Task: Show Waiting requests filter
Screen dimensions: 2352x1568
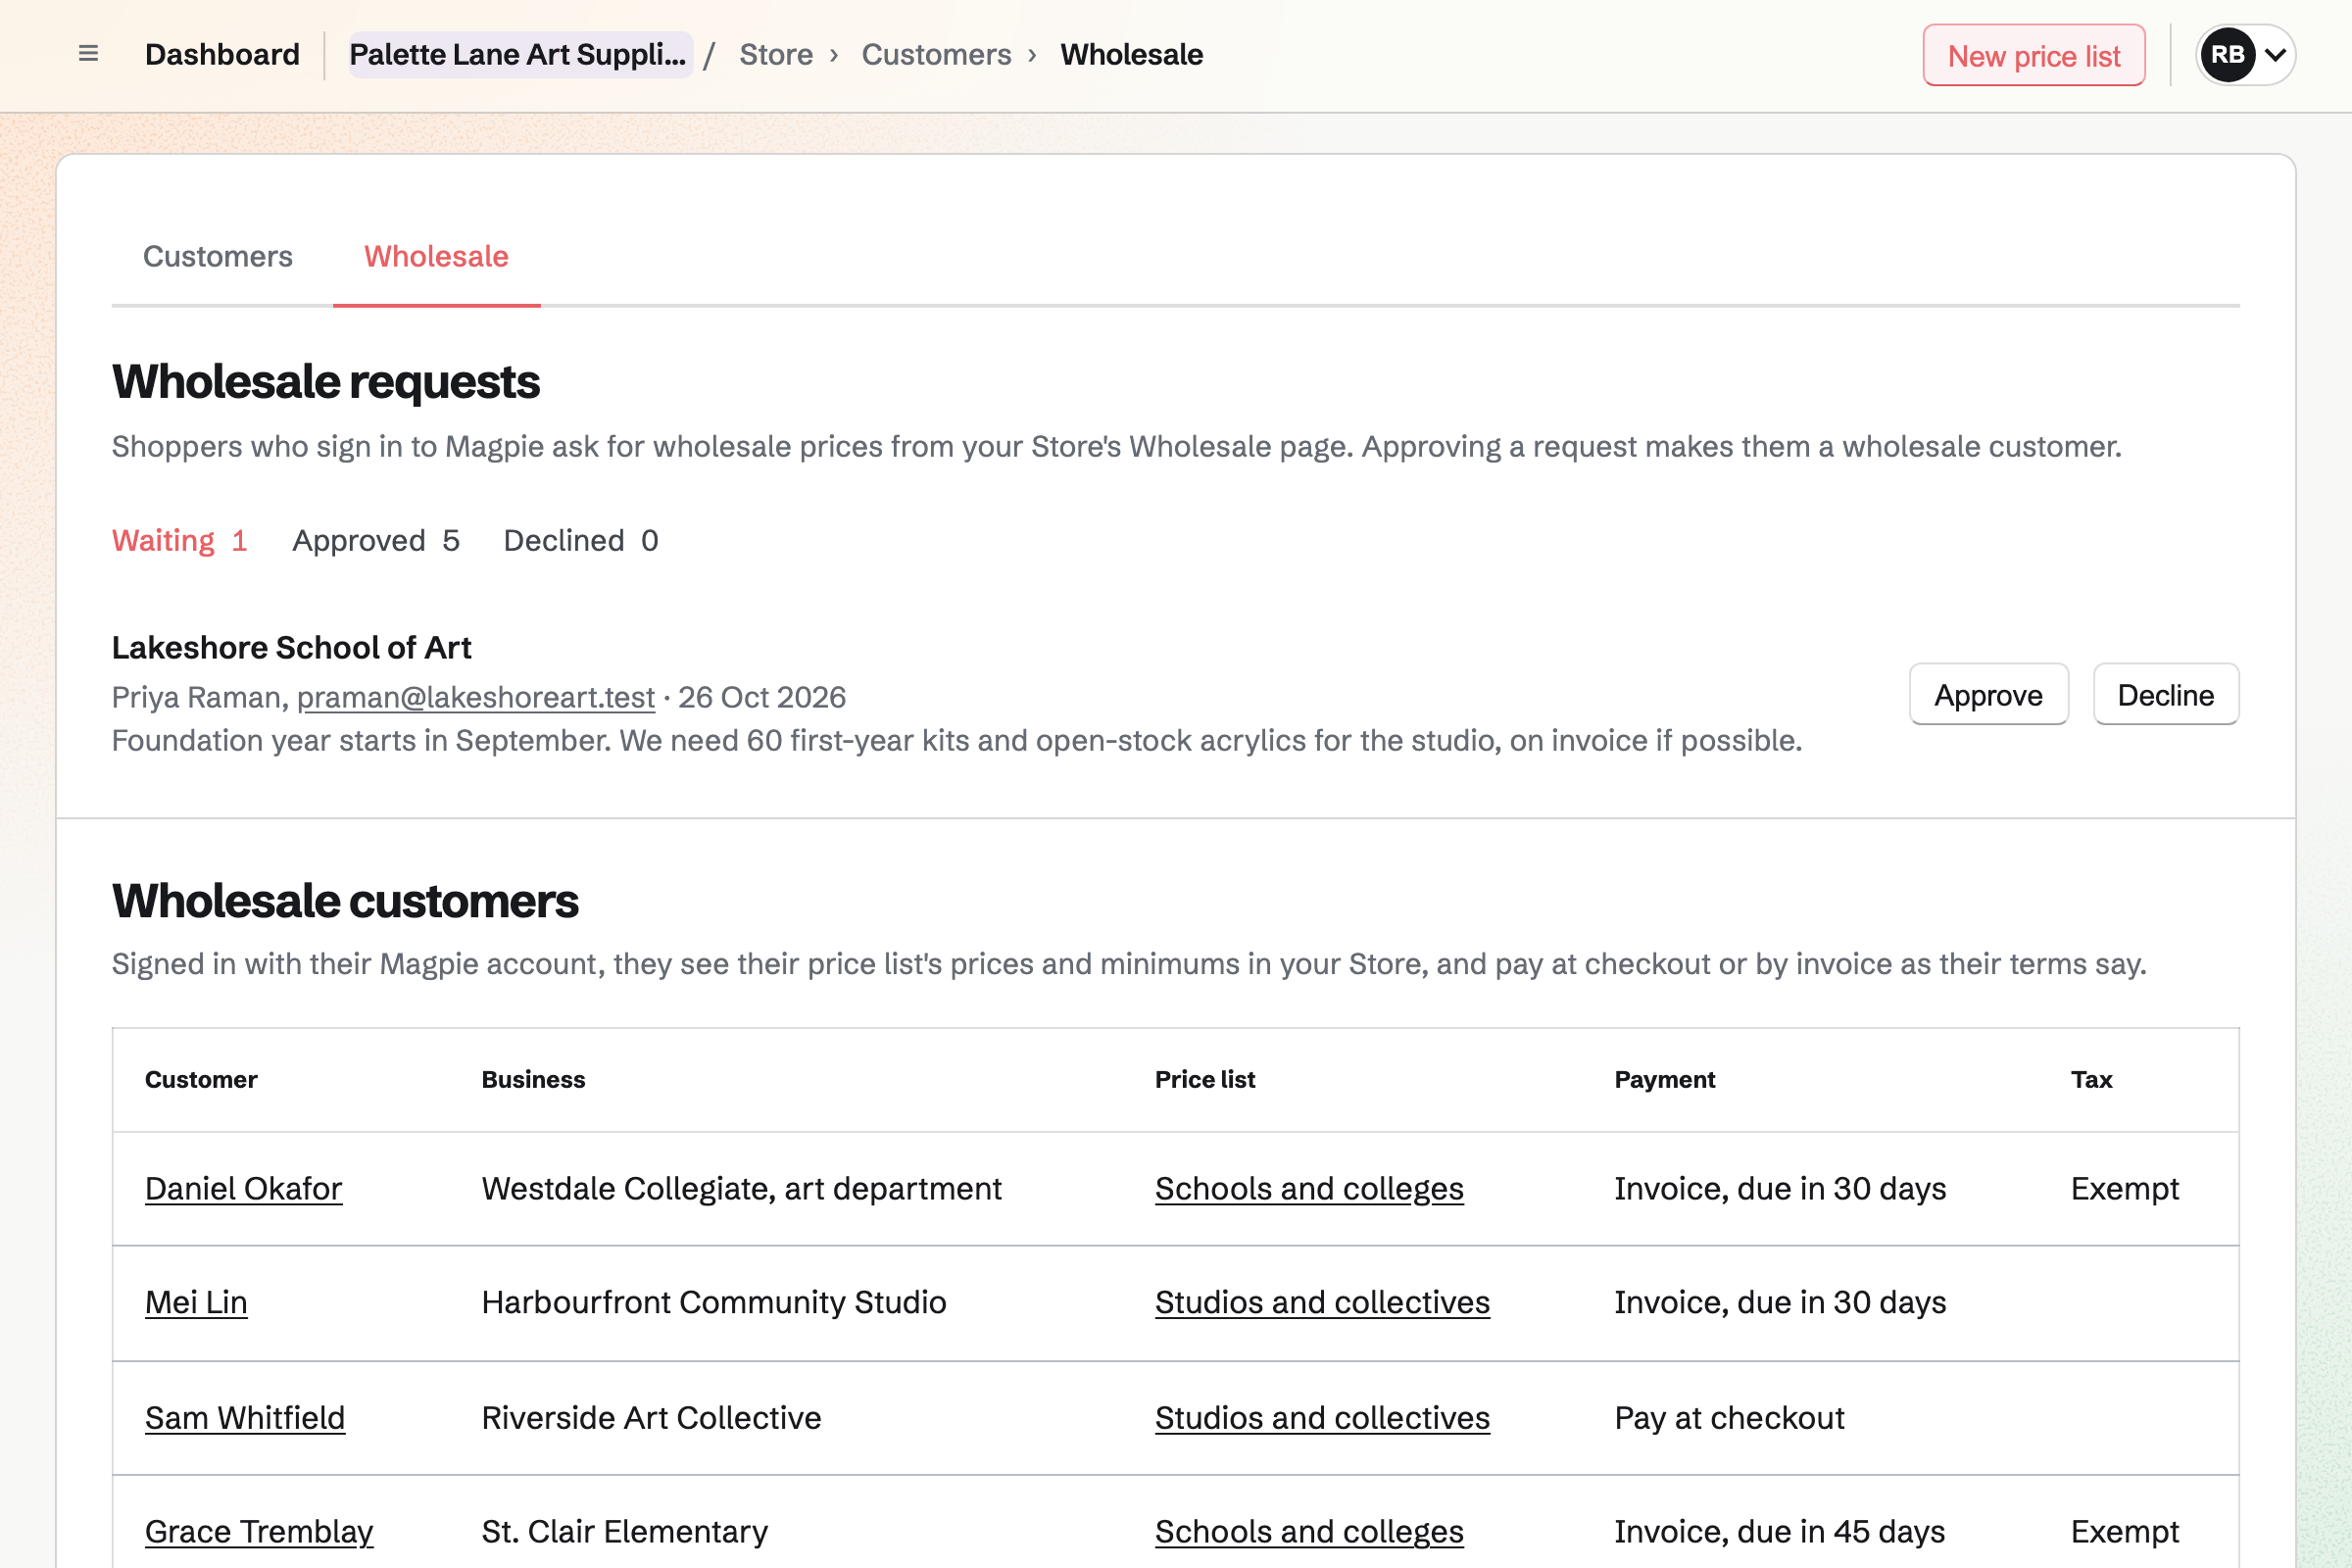Action: [x=179, y=541]
